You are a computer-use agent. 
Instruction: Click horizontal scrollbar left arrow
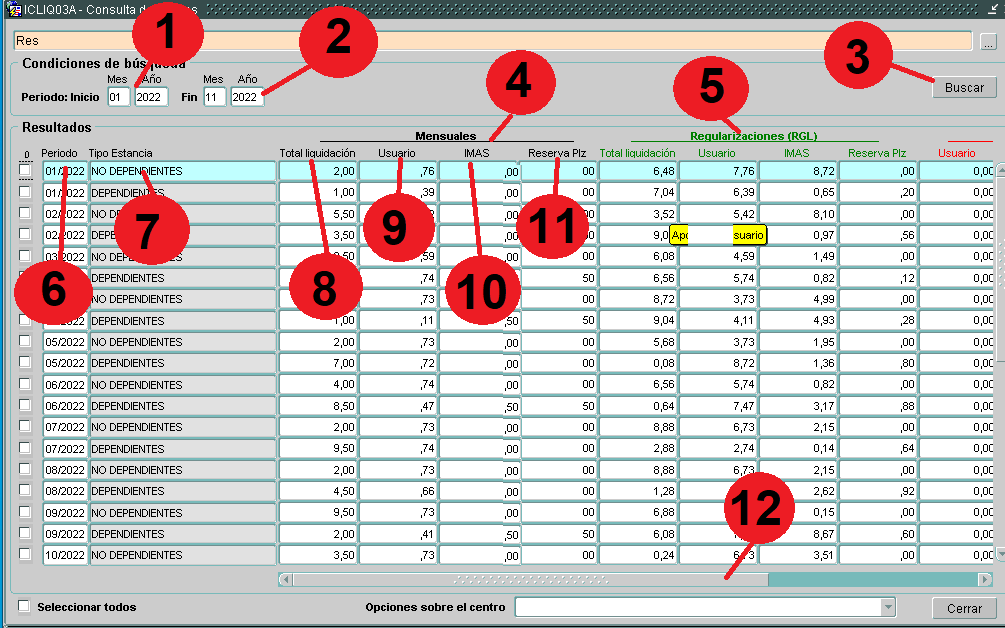click(285, 579)
